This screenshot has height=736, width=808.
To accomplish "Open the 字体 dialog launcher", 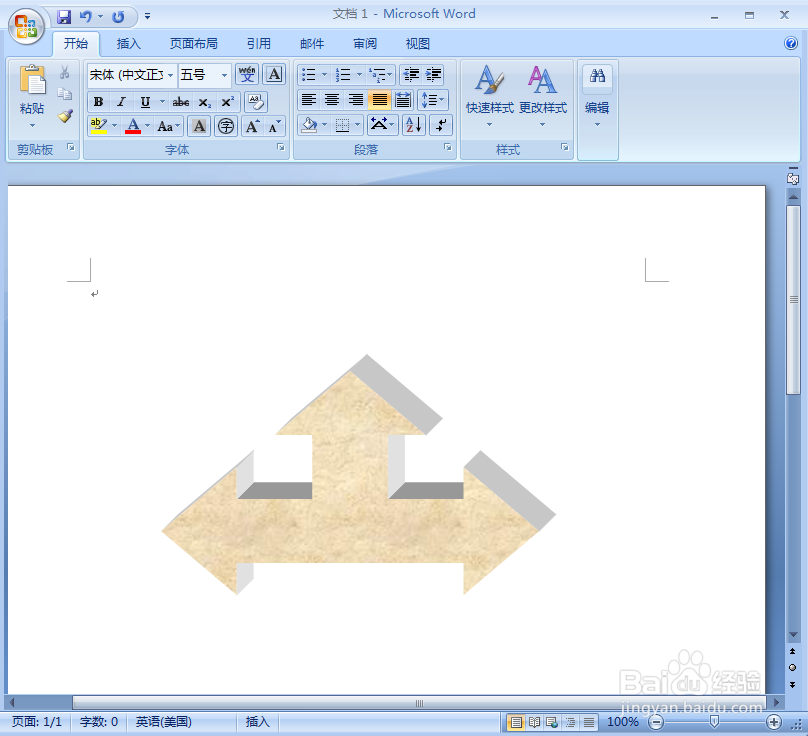I will coord(280,147).
